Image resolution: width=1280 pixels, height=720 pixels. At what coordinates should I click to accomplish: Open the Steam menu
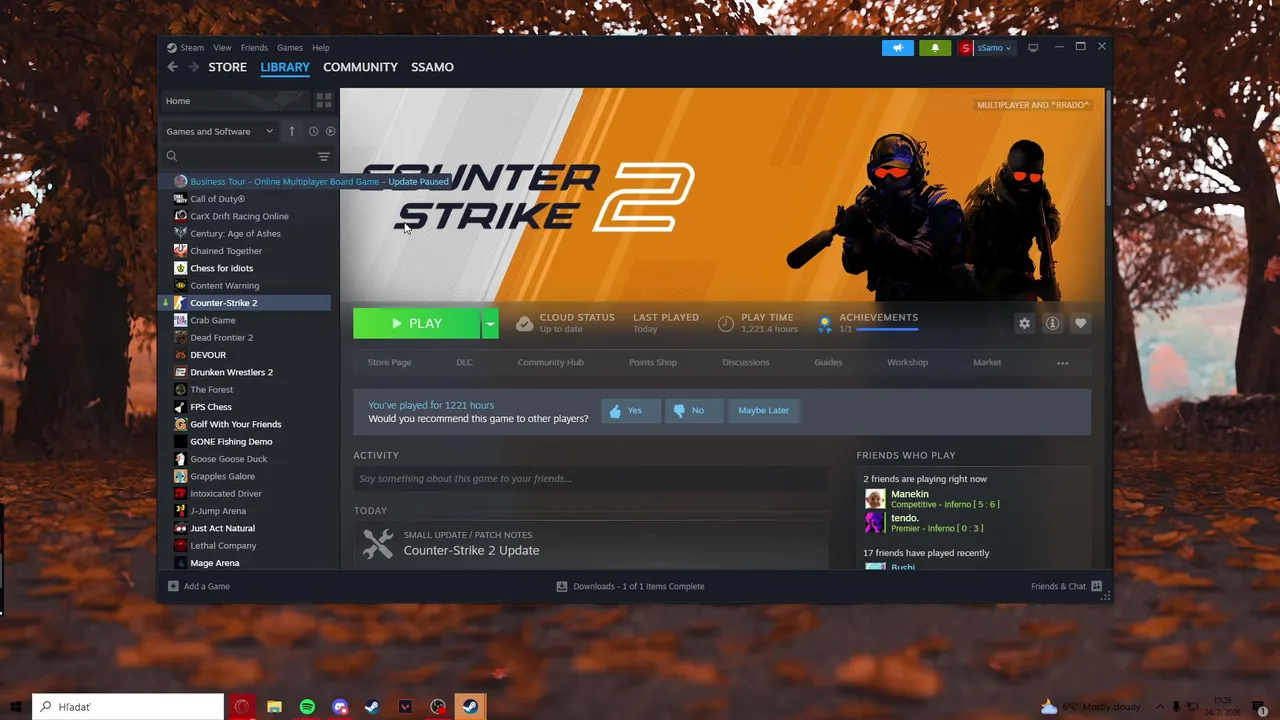[x=192, y=47]
